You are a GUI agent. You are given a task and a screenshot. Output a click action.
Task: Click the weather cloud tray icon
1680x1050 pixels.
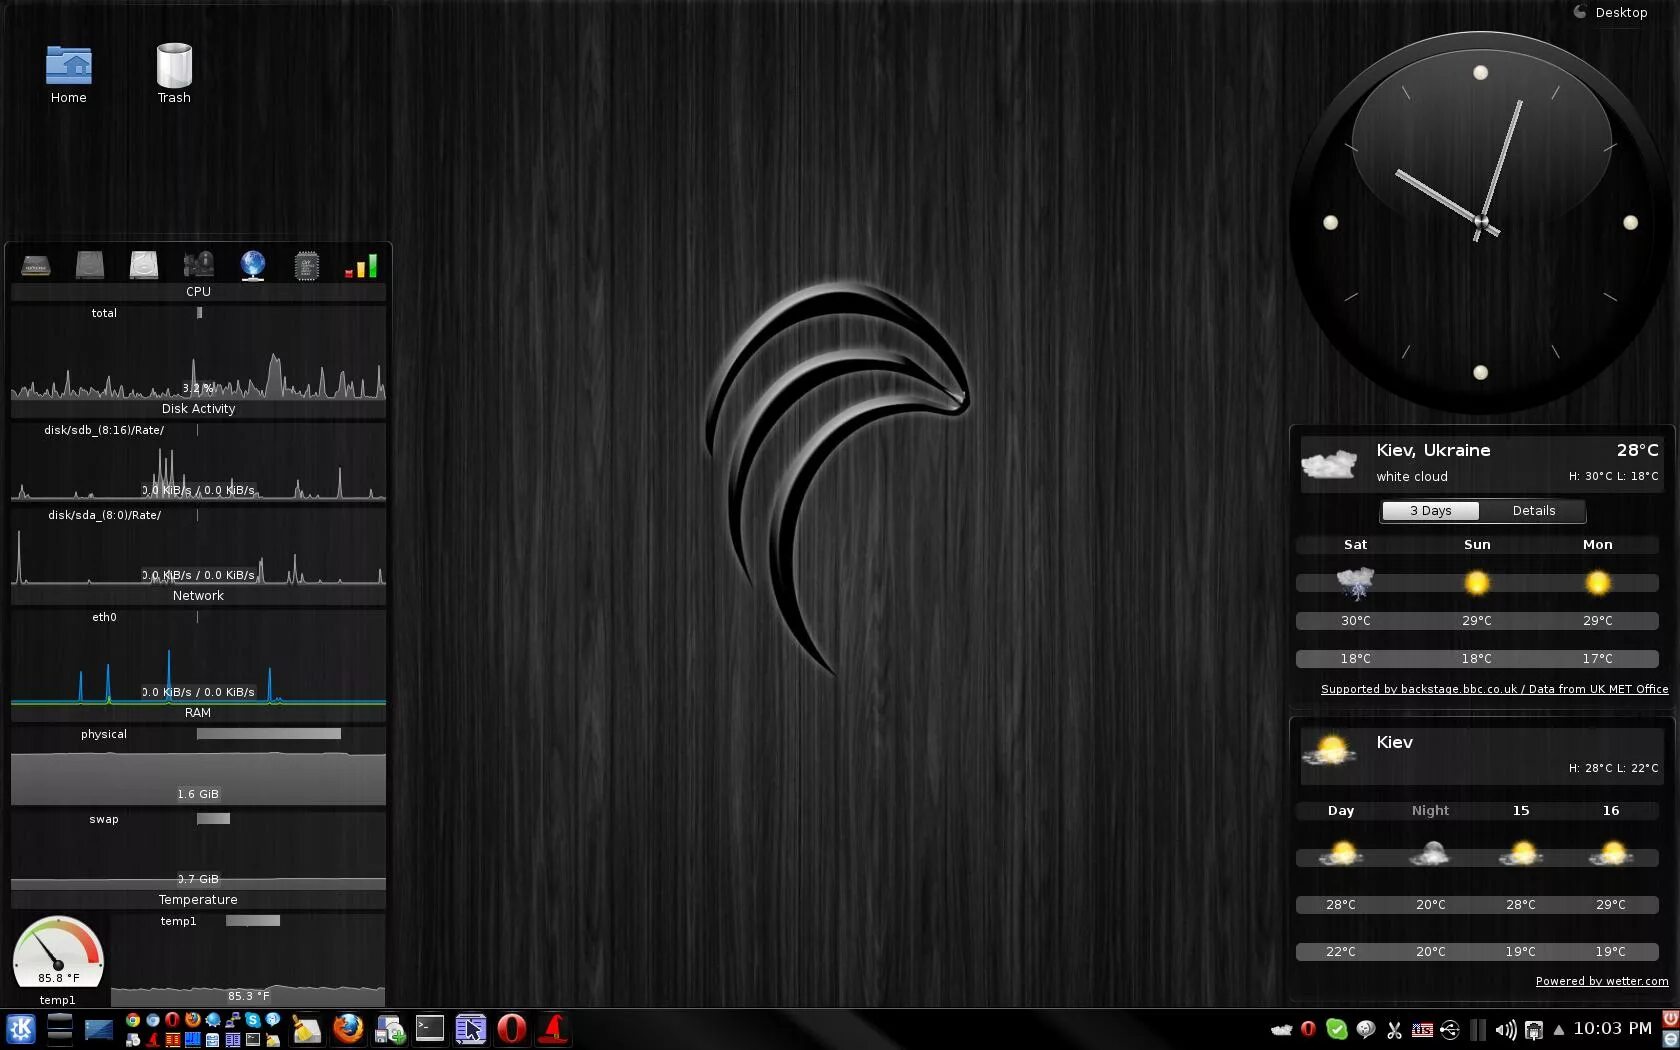(x=1281, y=1030)
